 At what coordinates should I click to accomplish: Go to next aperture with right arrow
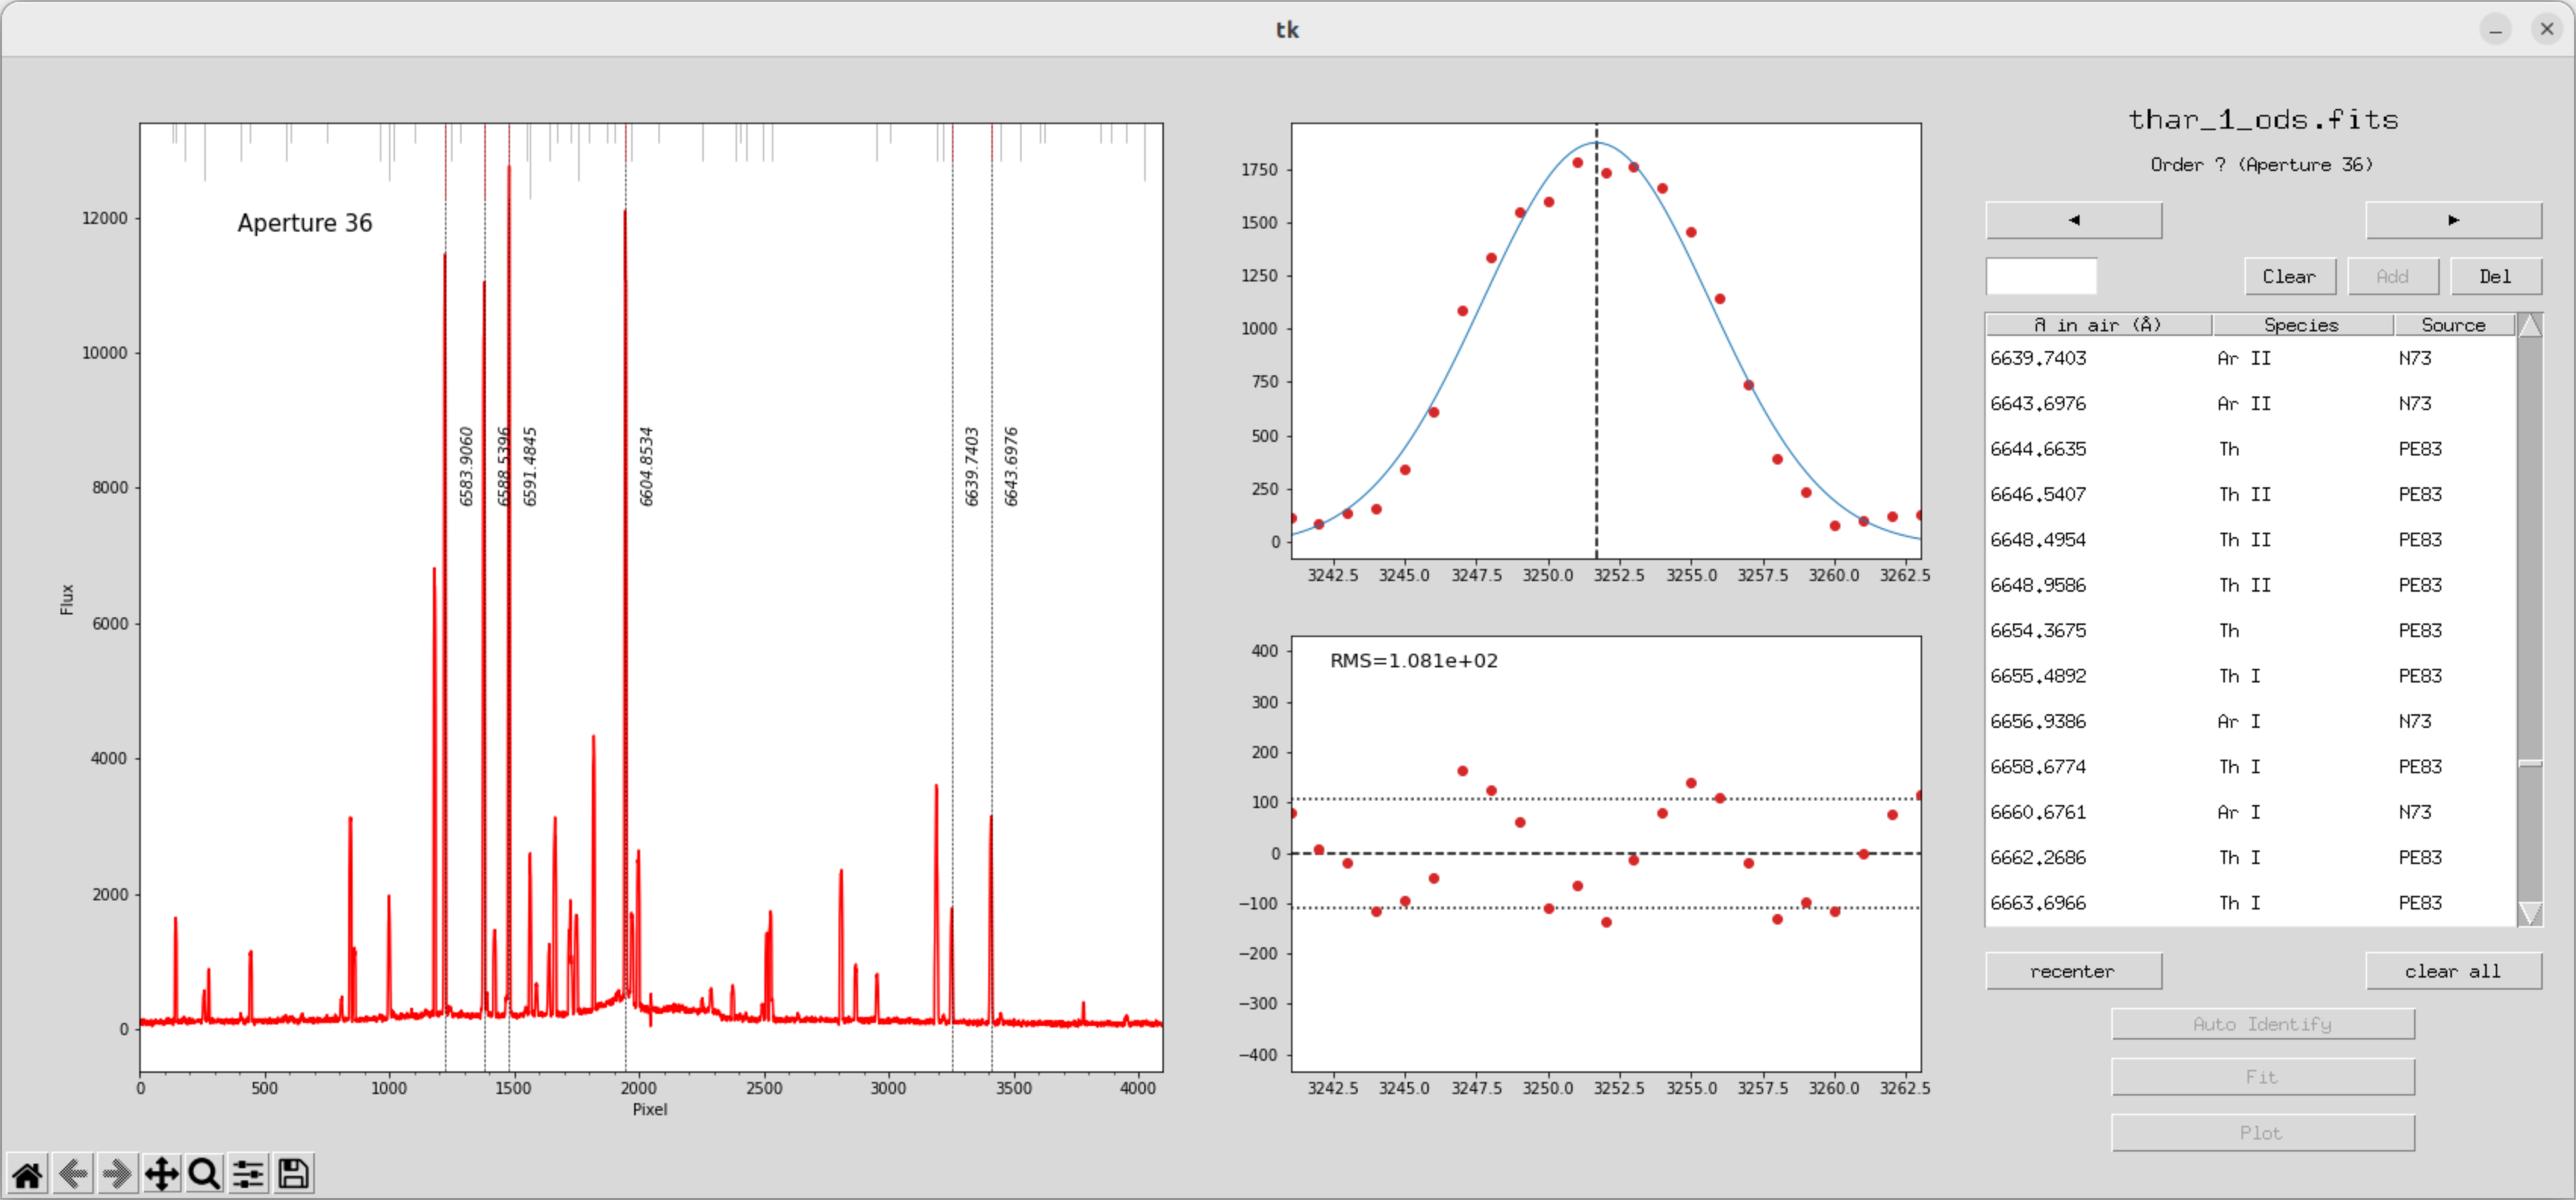point(2452,220)
